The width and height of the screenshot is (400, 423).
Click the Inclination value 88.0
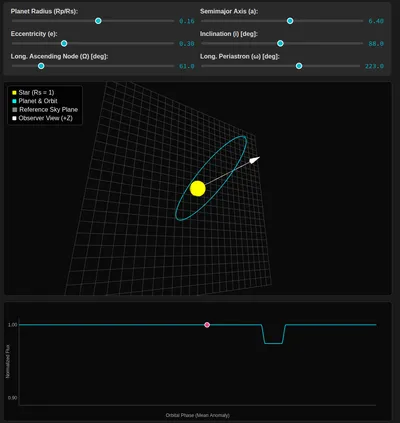pos(376,44)
